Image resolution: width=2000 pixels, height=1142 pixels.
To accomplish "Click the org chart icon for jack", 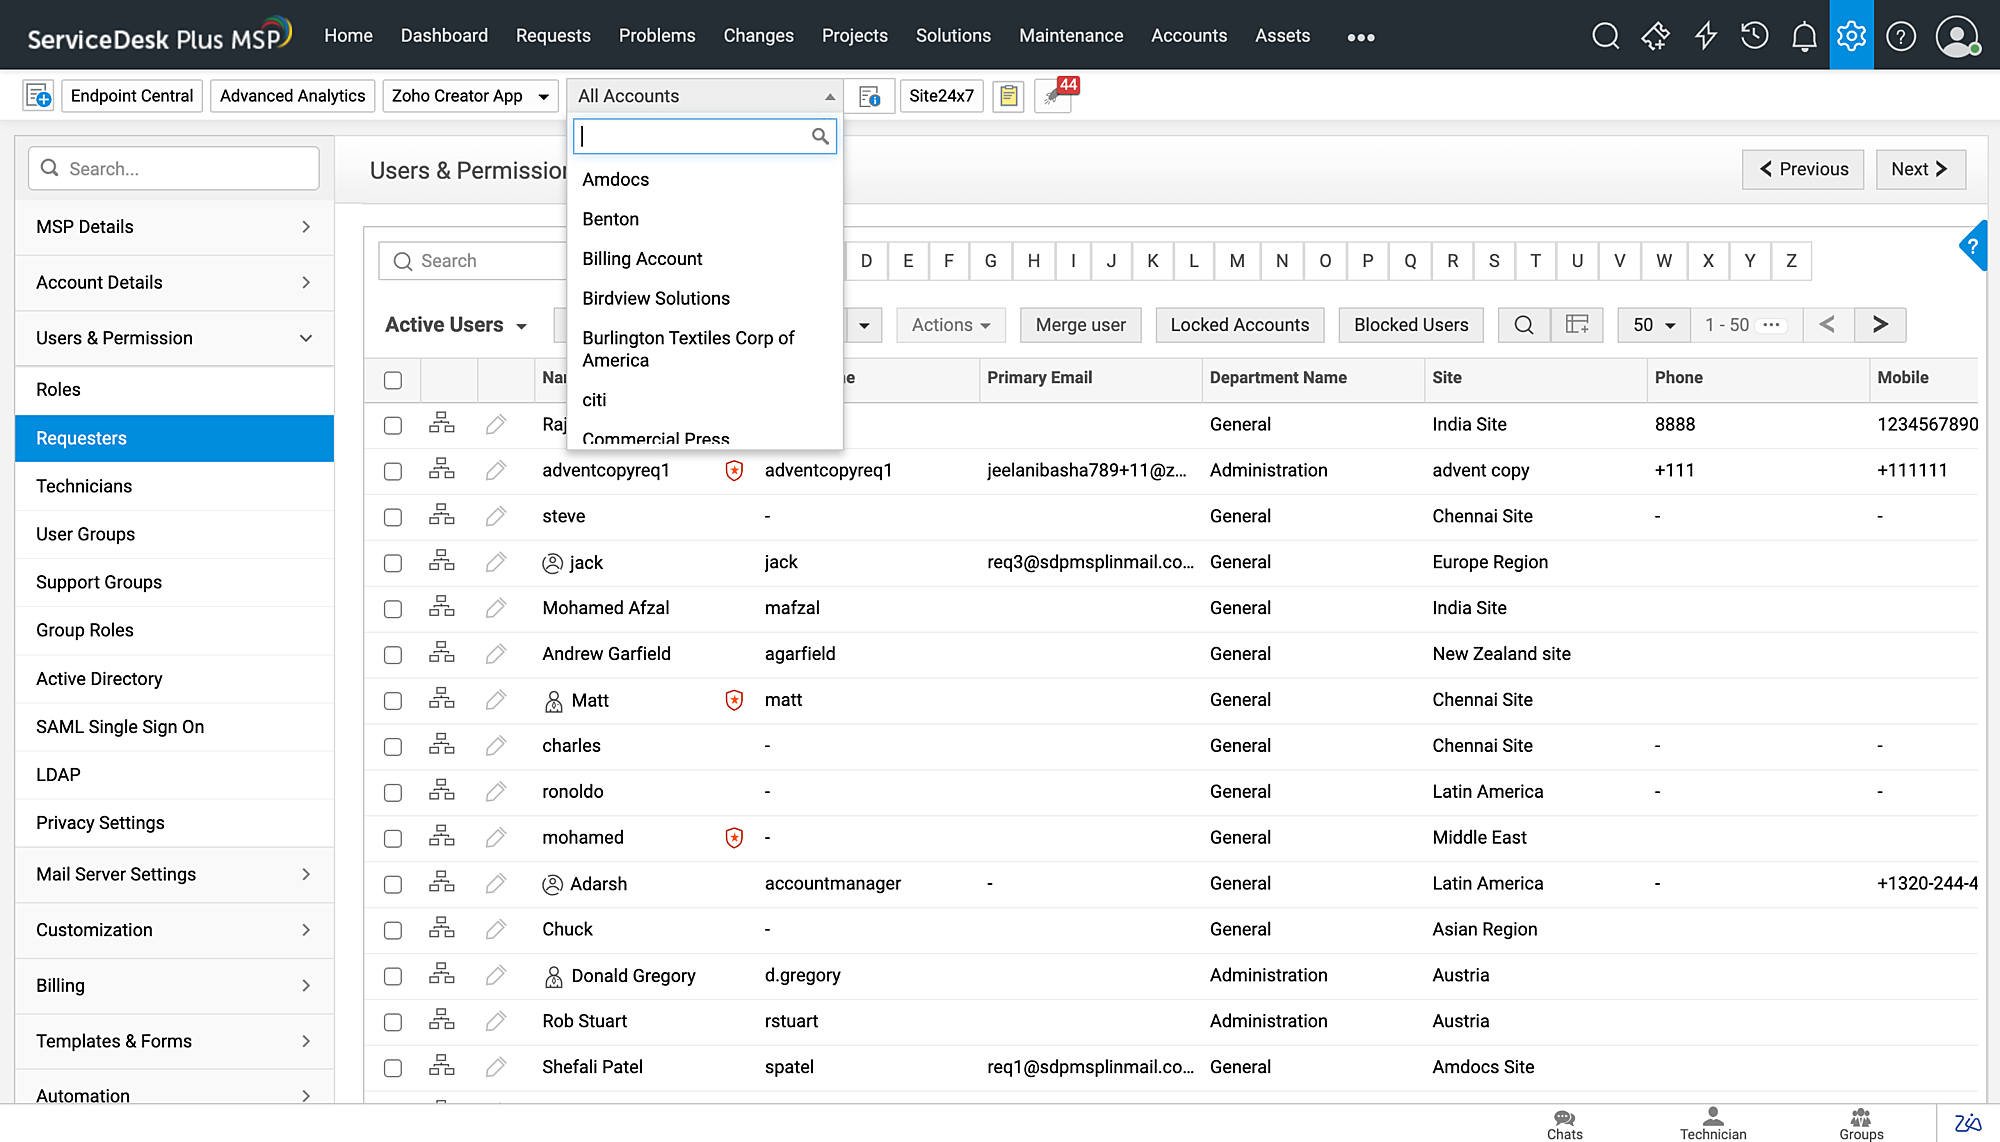I will 441,562.
